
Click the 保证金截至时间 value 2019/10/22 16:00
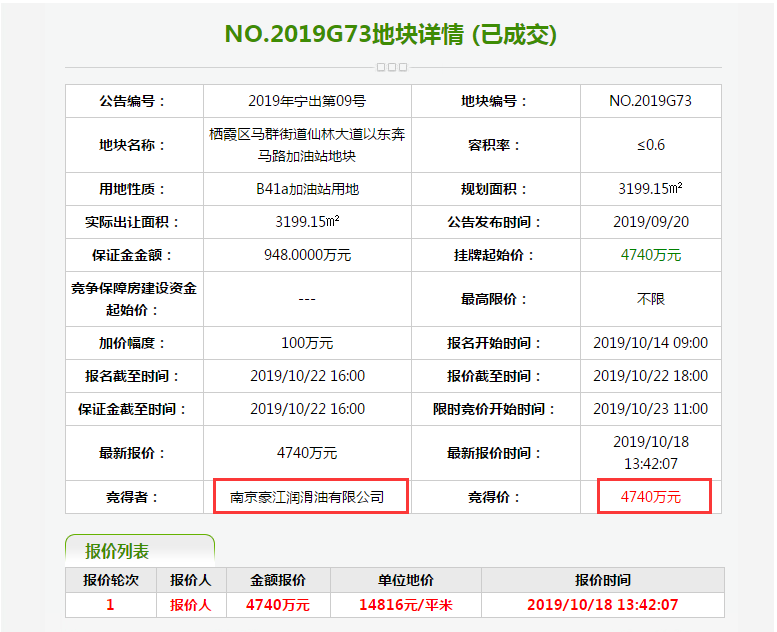point(307,409)
